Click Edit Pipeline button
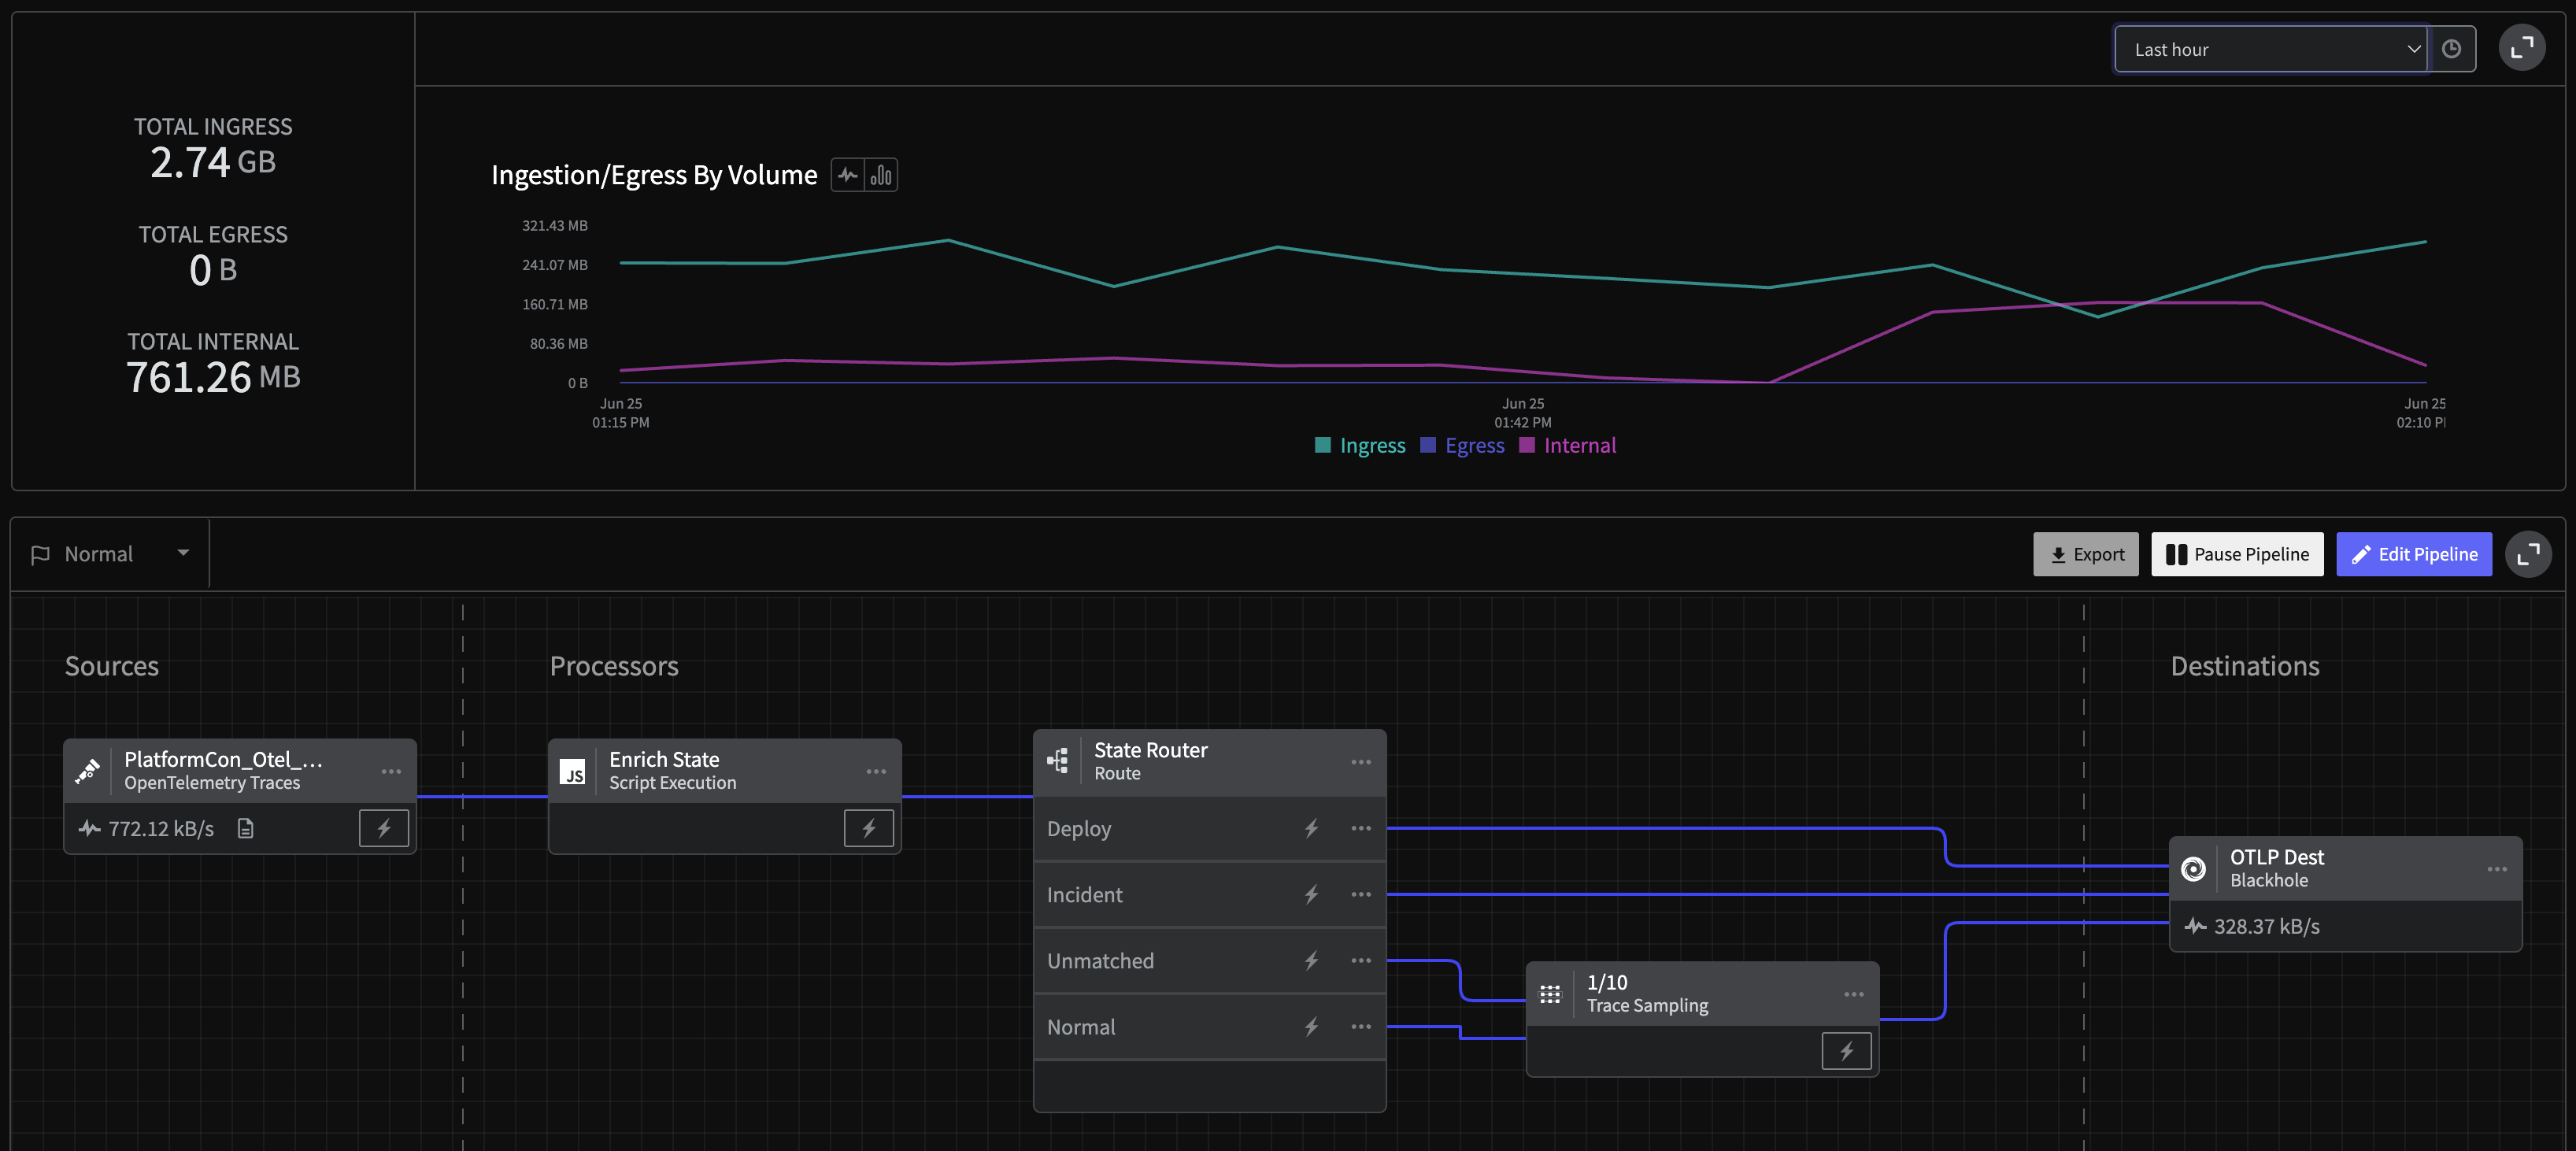The image size is (2576, 1151). click(2414, 554)
